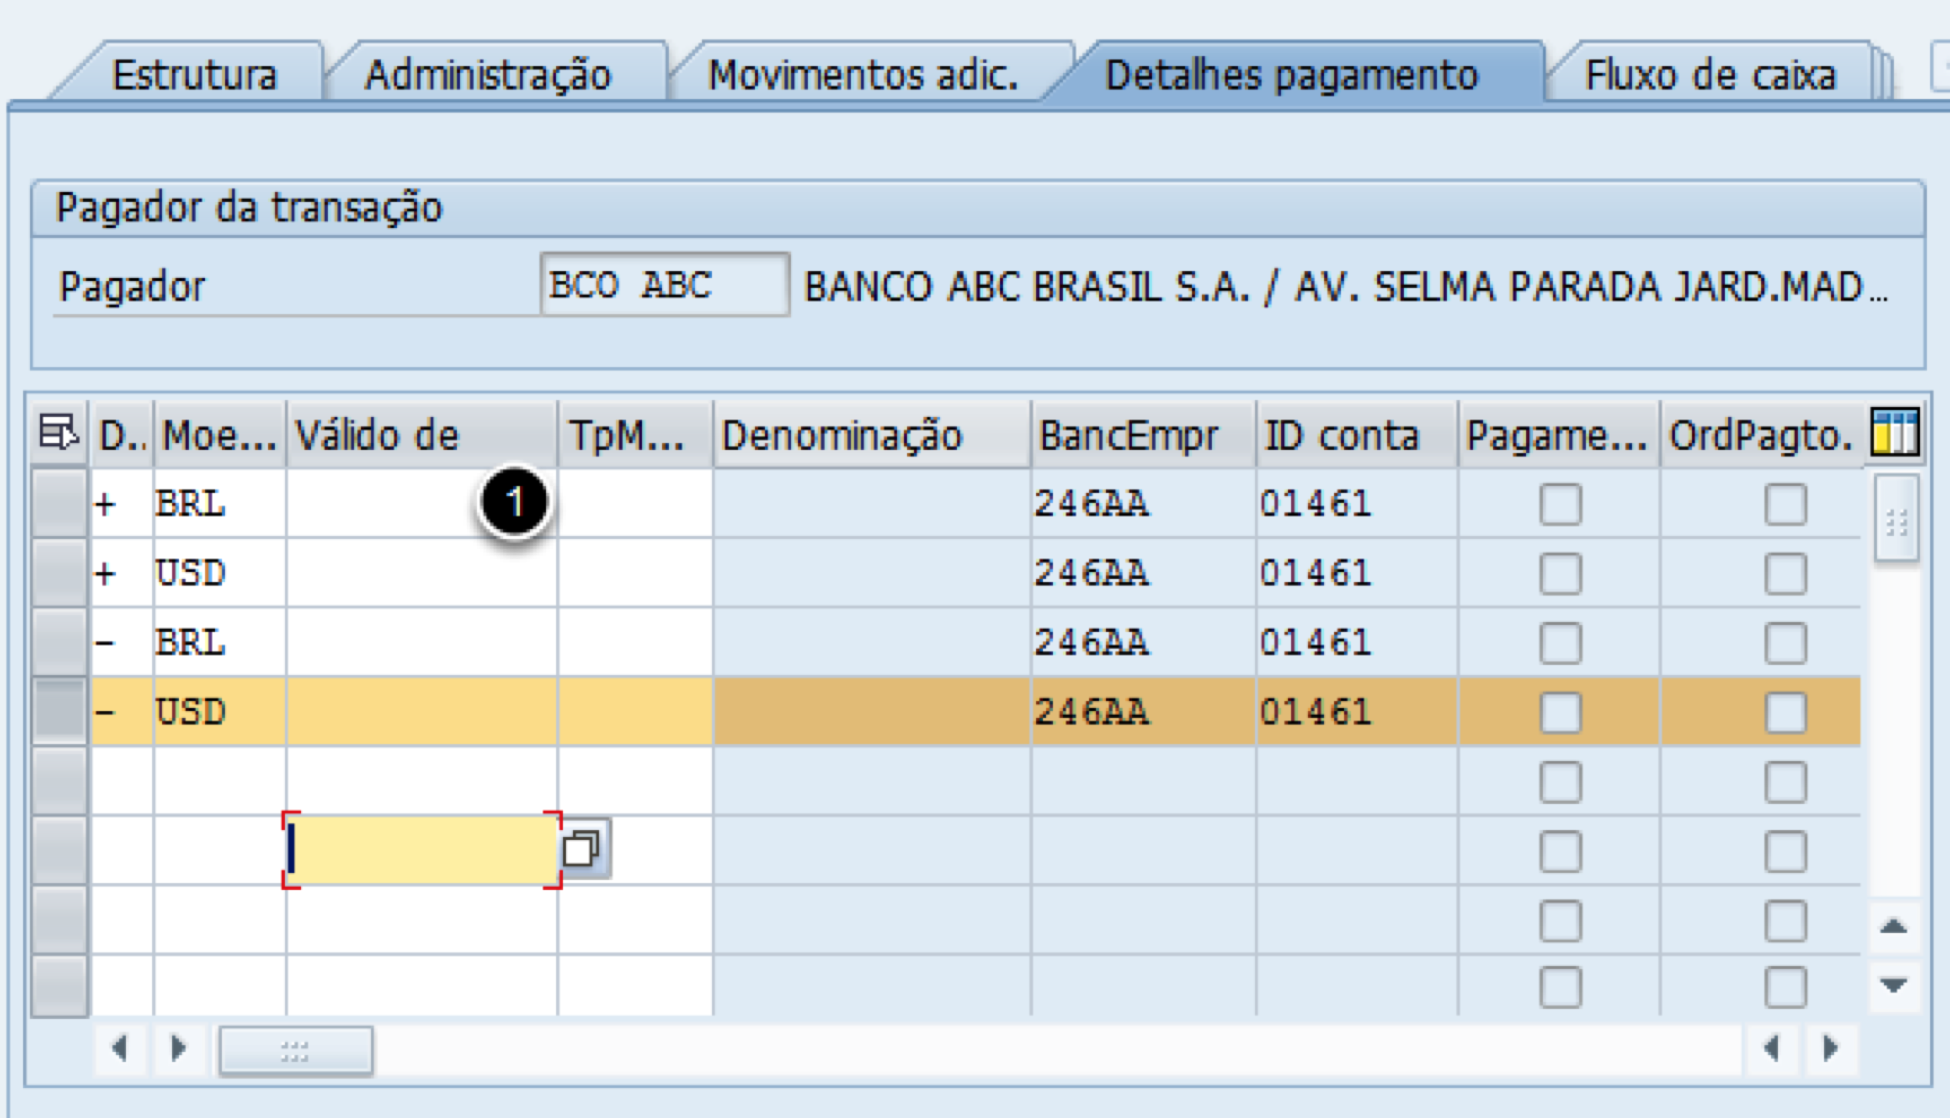The height and width of the screenshot is (1118, 1950).
Task: Click the far-right horizontal scroll right arrow
Action: [1831, 1048]
